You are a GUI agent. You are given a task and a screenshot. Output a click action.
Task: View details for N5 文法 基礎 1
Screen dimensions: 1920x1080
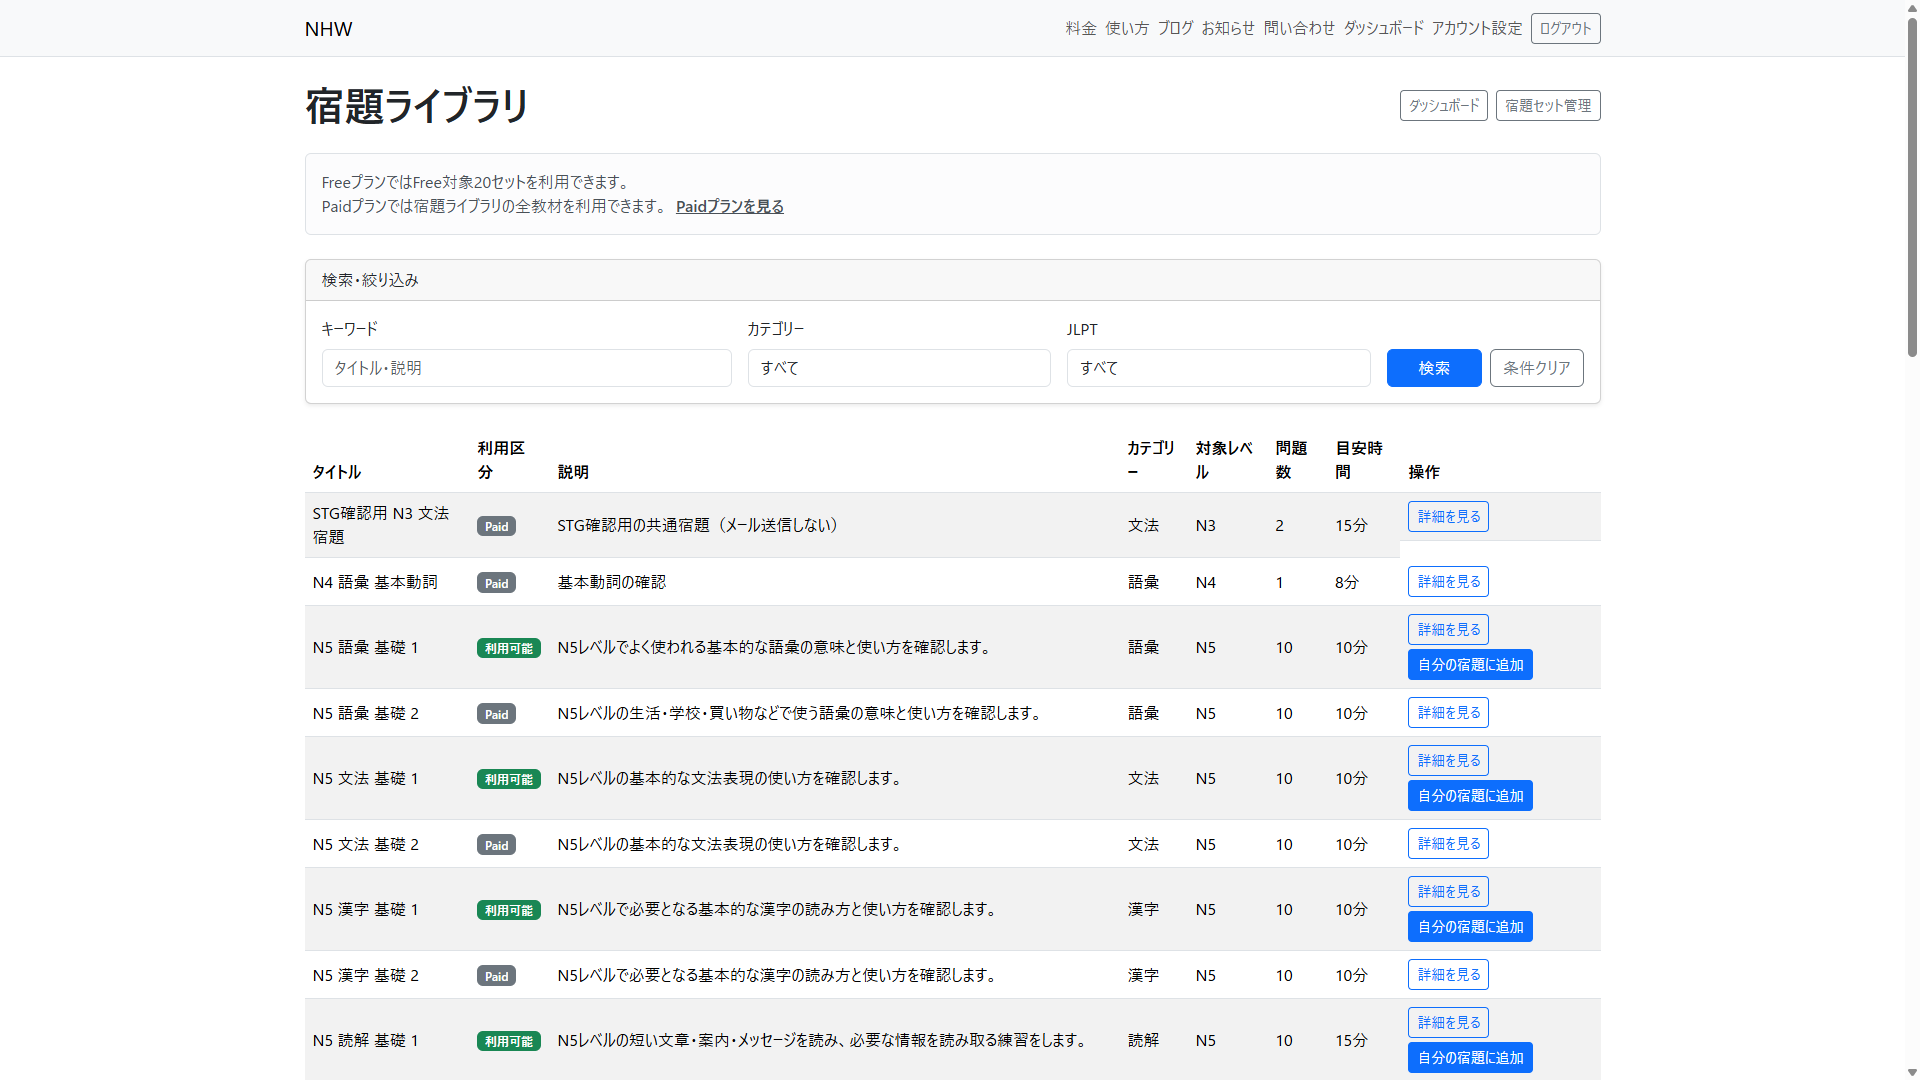tap(1448, 760)
